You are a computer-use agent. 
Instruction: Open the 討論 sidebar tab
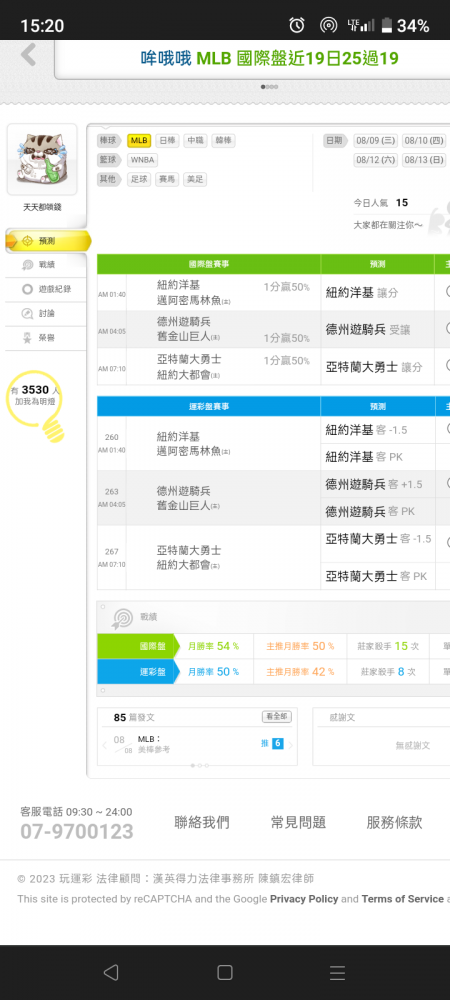(x=46, y=313)
